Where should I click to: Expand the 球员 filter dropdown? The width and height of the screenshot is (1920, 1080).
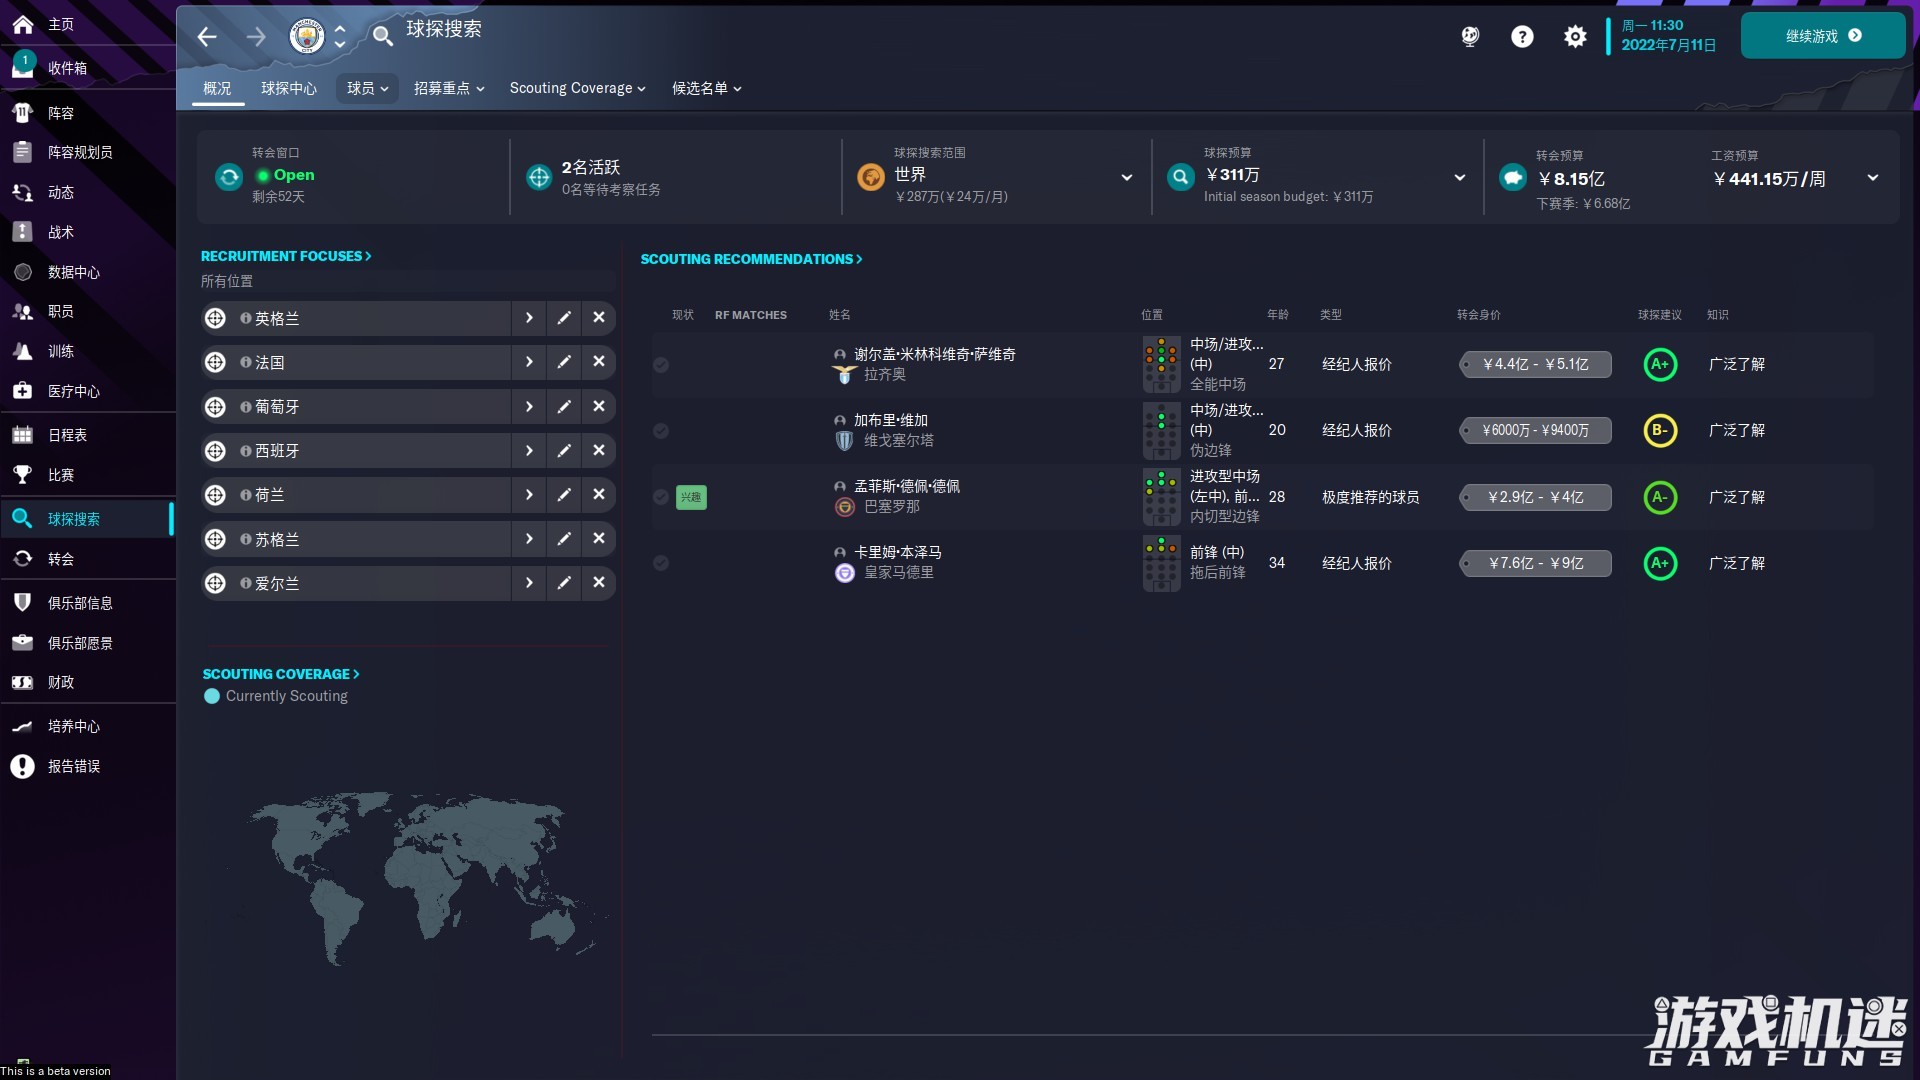coord(366,88)
